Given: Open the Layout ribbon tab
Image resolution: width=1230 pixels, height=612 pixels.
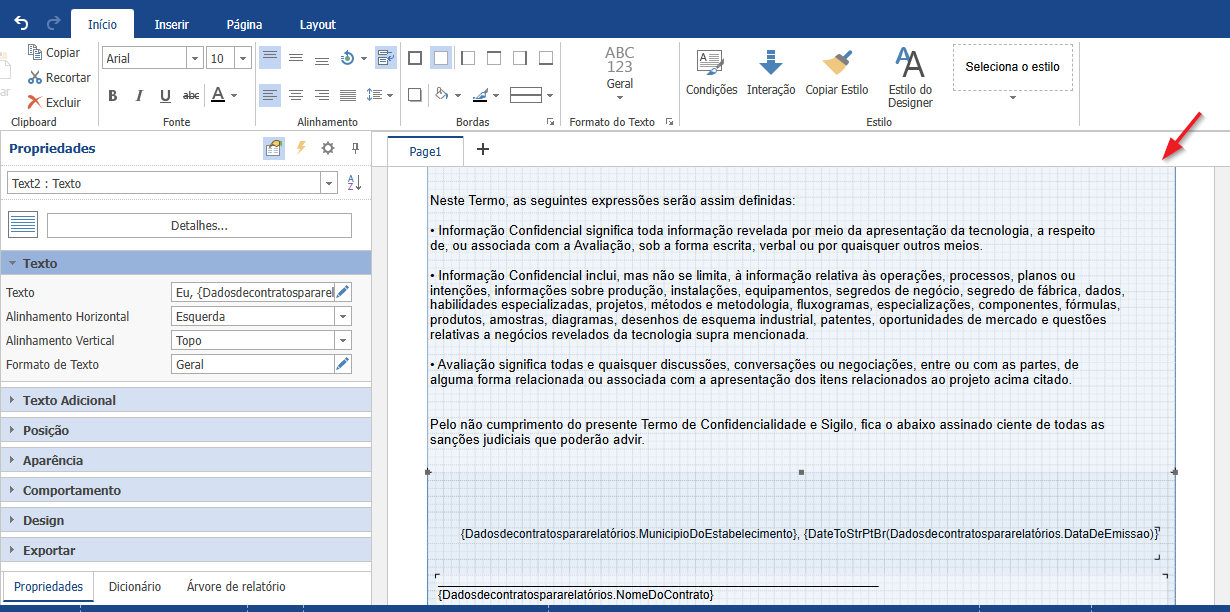Looking at the screenshot, I should click(318, 24).
